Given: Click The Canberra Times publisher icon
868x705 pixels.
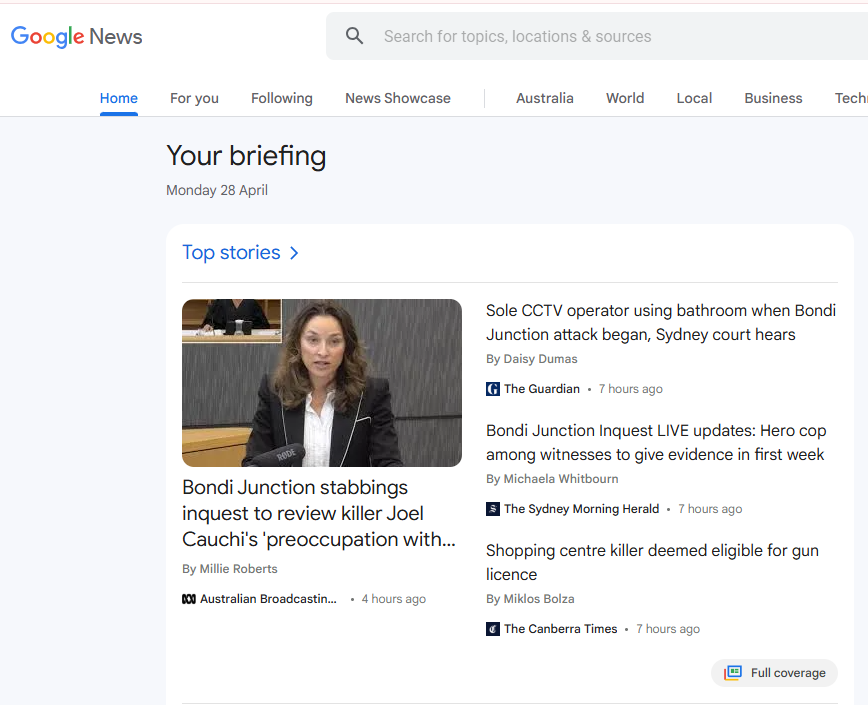Looking at the screenshot, I should click(x=492, y=628).
